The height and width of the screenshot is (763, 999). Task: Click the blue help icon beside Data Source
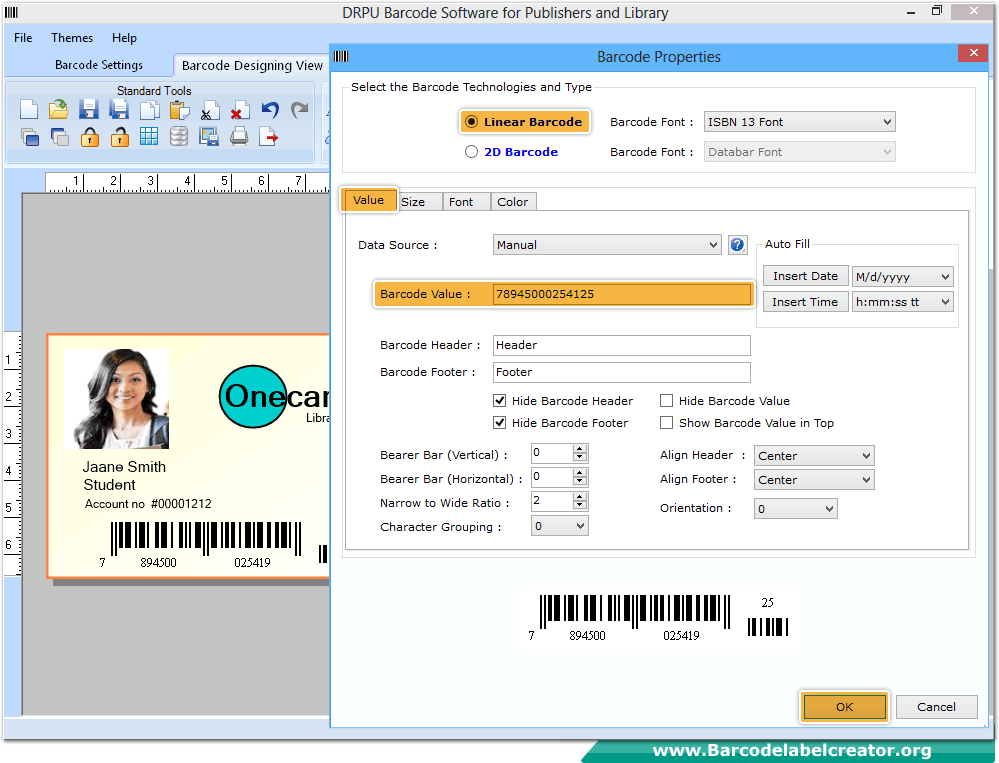[x=737, y=245]
